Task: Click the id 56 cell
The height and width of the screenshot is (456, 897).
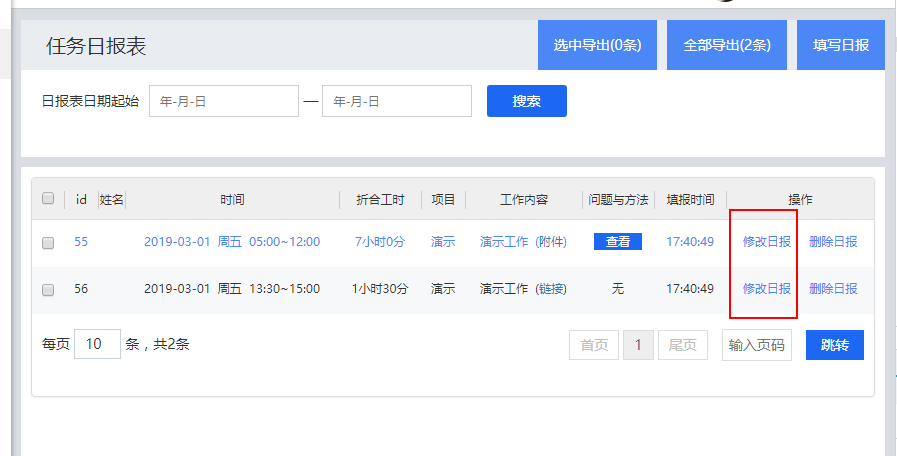Action: [81, 288]
